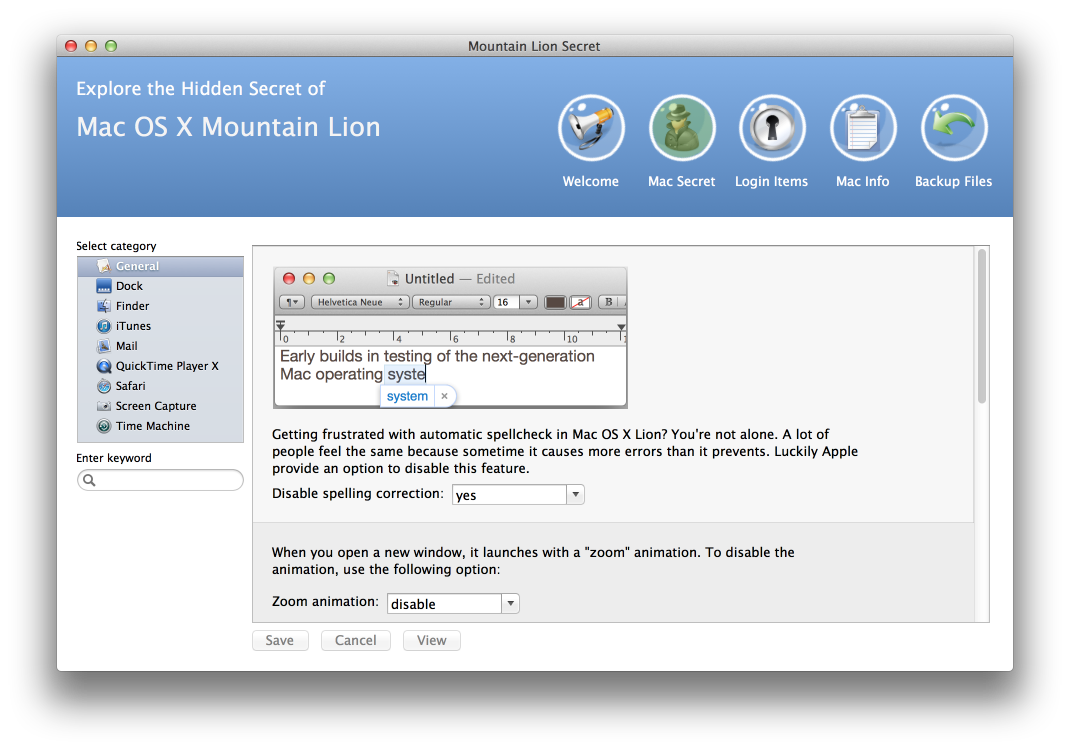Click the iTunes category icon

coord(104,326)
